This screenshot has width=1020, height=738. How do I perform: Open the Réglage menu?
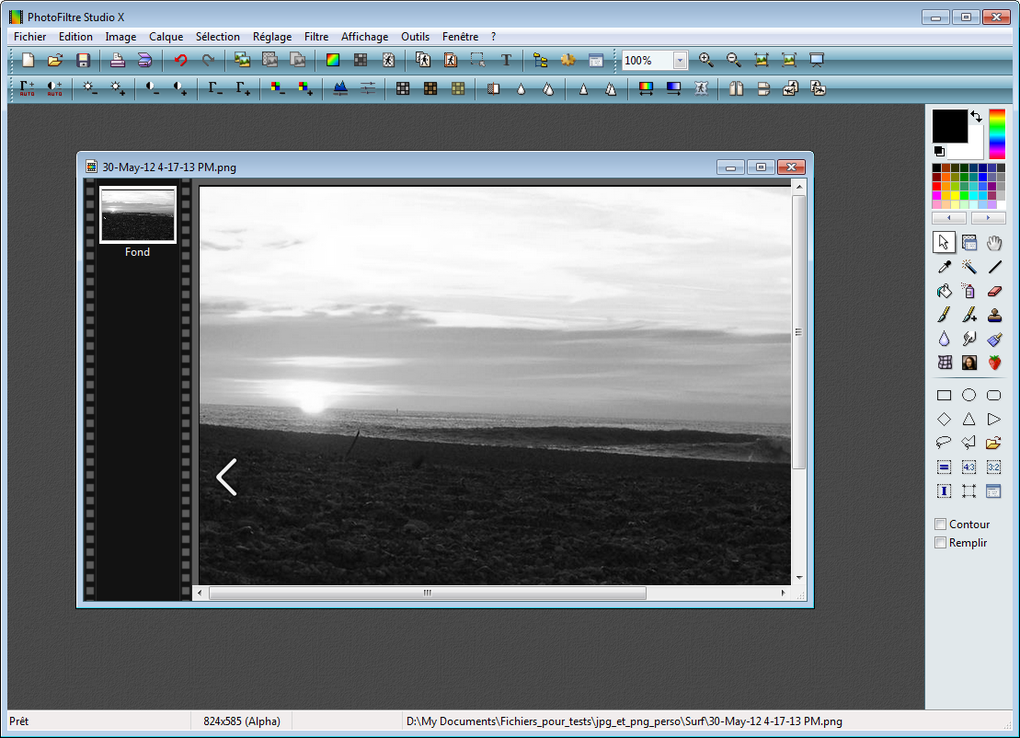[x=272, y=37]
